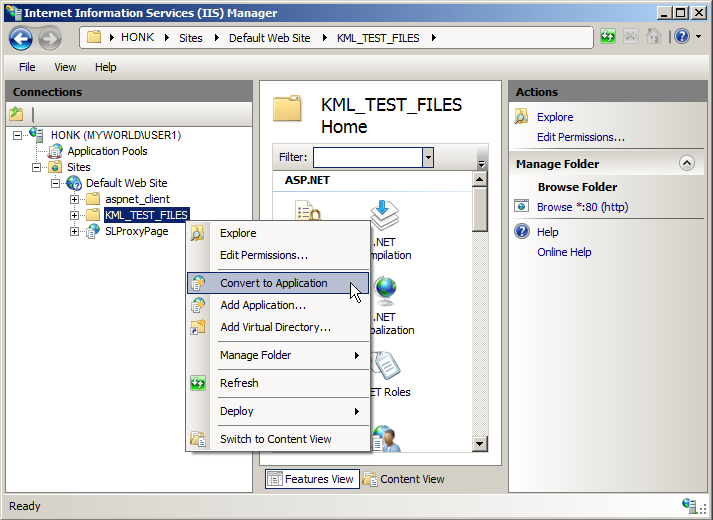
Task: Click the Browse *:80 (http) link
Action: (582, 207)
